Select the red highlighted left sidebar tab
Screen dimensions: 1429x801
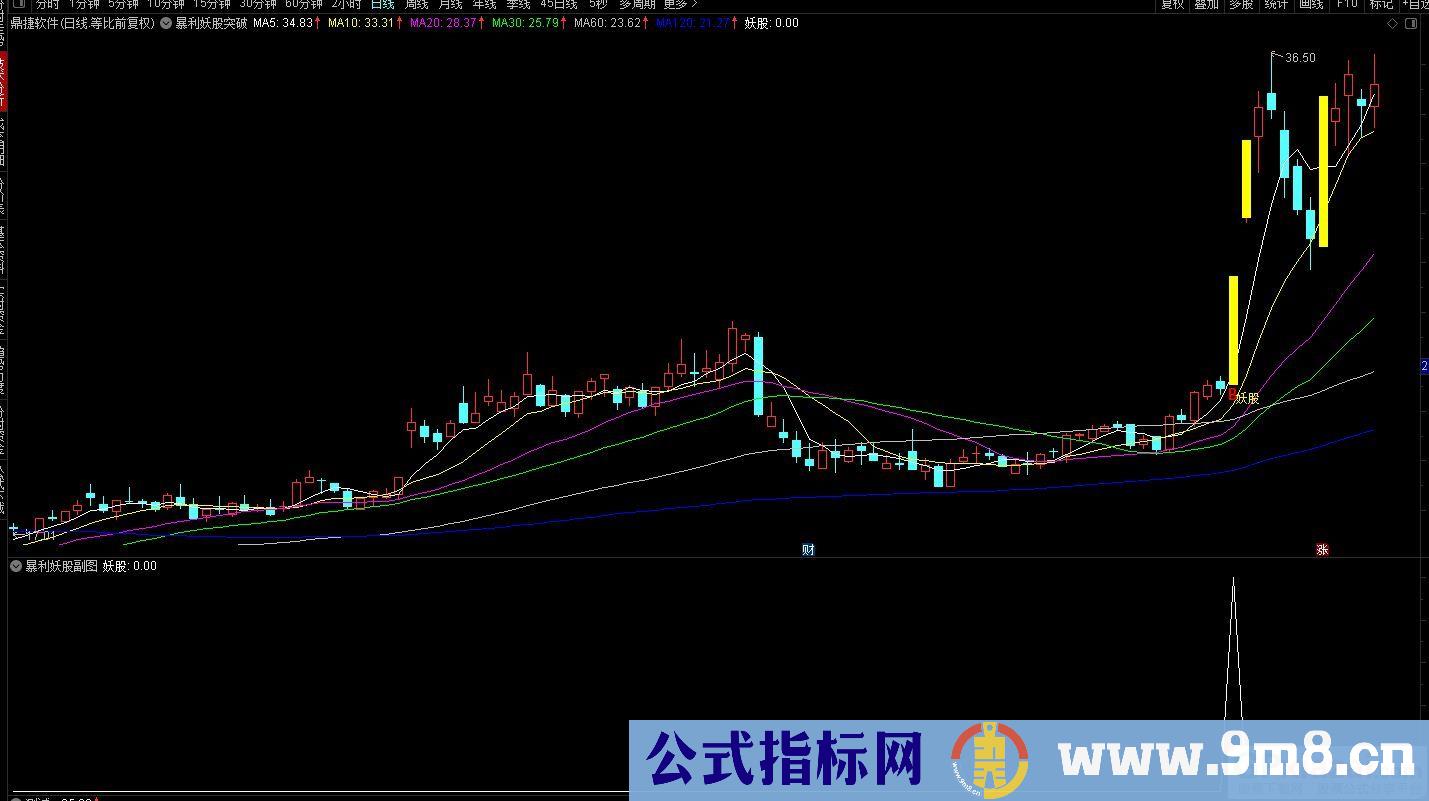3,83
